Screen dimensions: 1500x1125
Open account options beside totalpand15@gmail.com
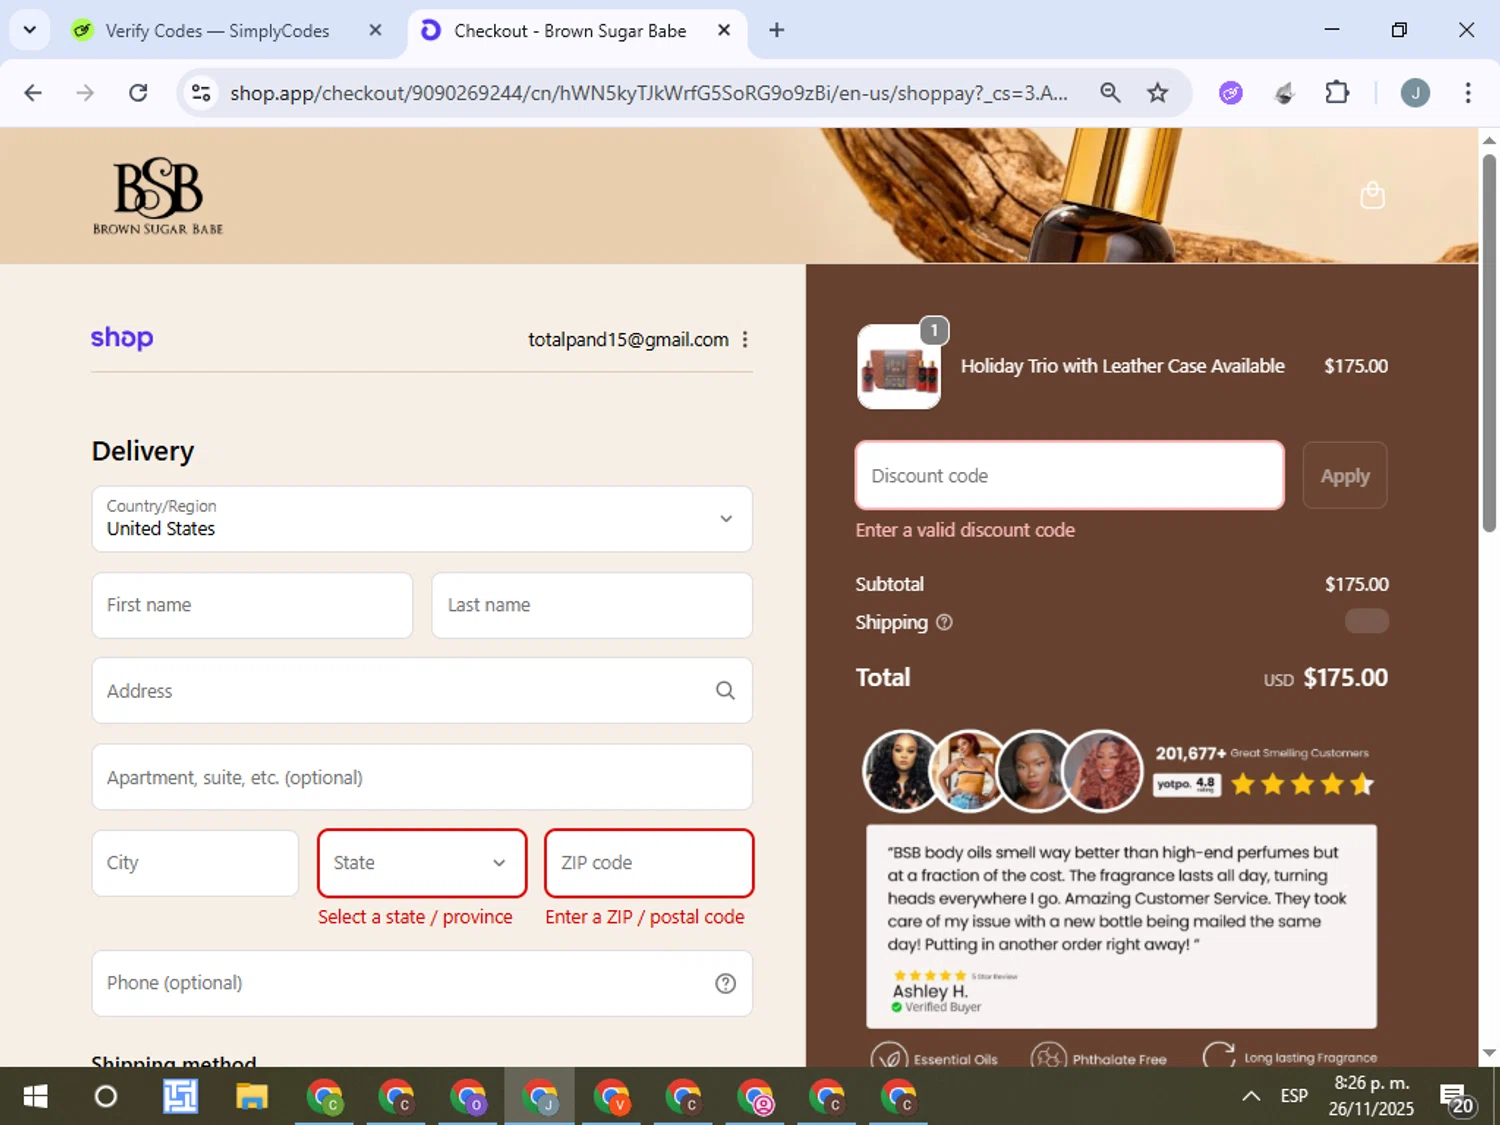(745, 340)
